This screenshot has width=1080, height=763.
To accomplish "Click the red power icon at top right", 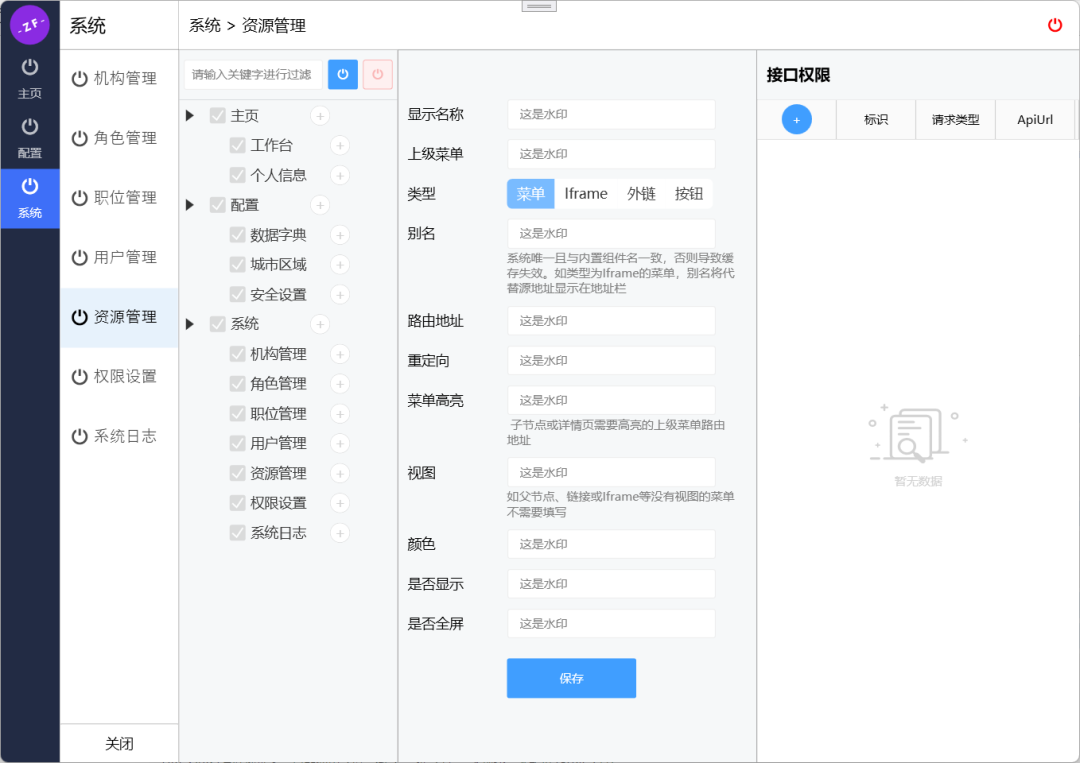I will 1055,25.
